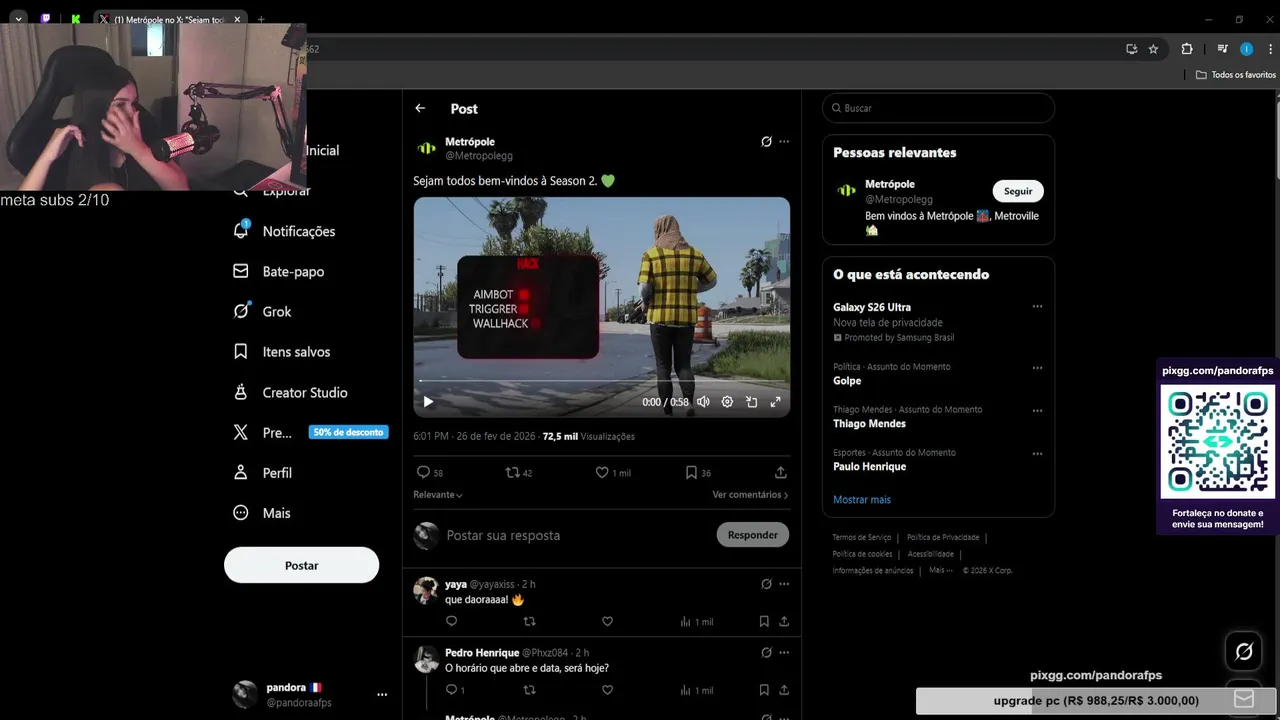The width and height of the screenshot is (1280, 720).
Task: Click the 50% de desconto badge
Action: coord(348,432)
